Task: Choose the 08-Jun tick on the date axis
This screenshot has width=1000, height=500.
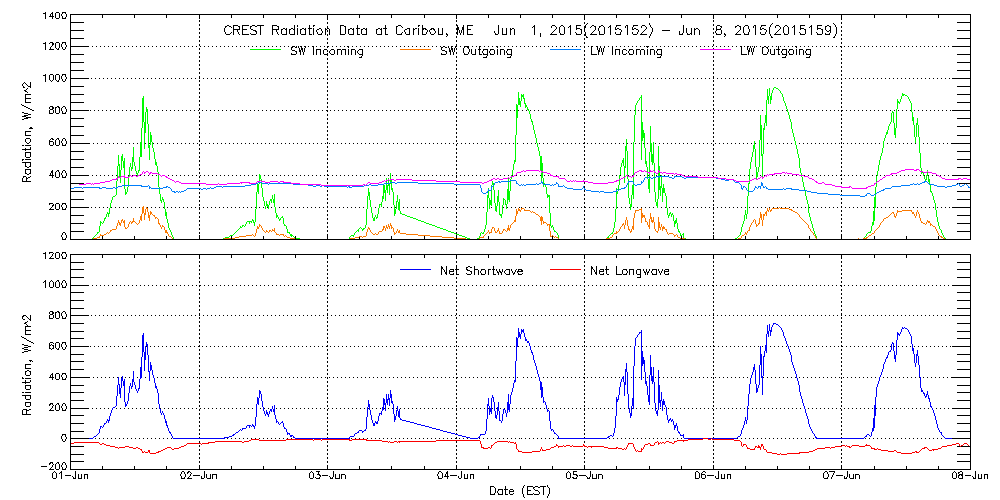Action: coord(970,477)
